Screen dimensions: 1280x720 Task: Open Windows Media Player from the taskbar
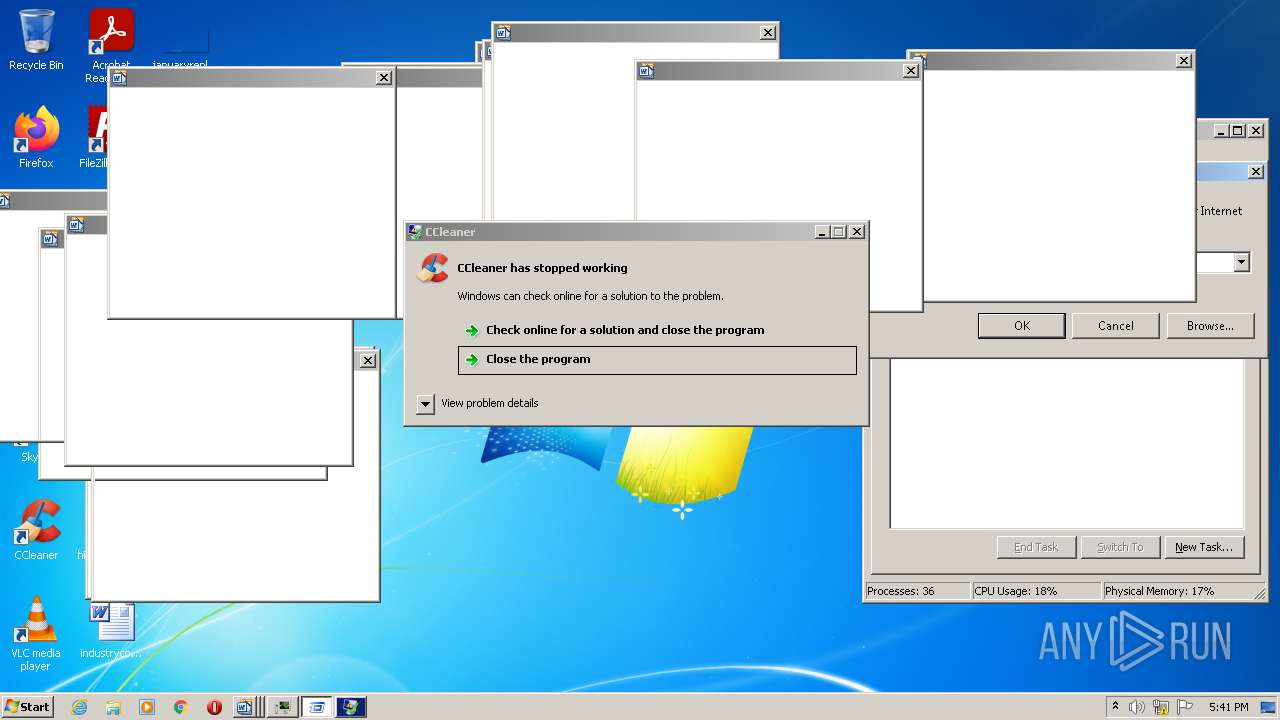[x=147, y=707]
